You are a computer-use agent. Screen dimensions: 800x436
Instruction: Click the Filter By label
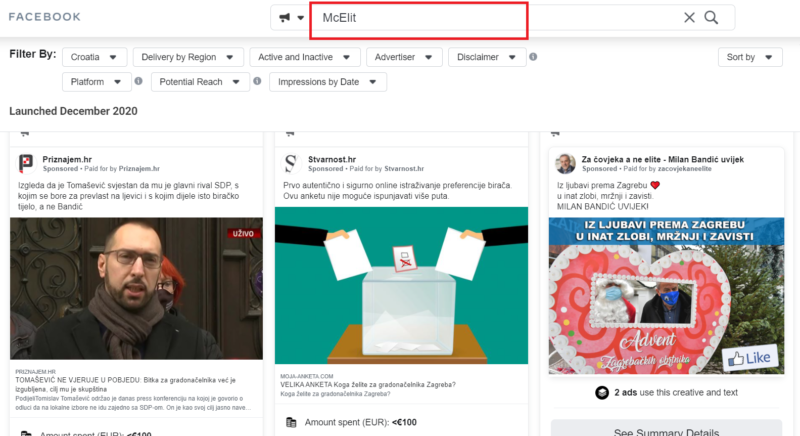click(33, 54)
